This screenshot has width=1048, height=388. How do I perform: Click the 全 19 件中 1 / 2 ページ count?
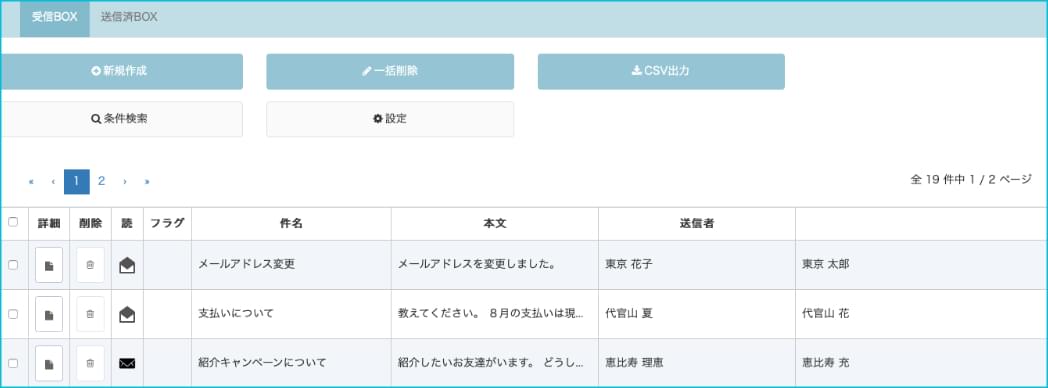(x=971, y=180)
